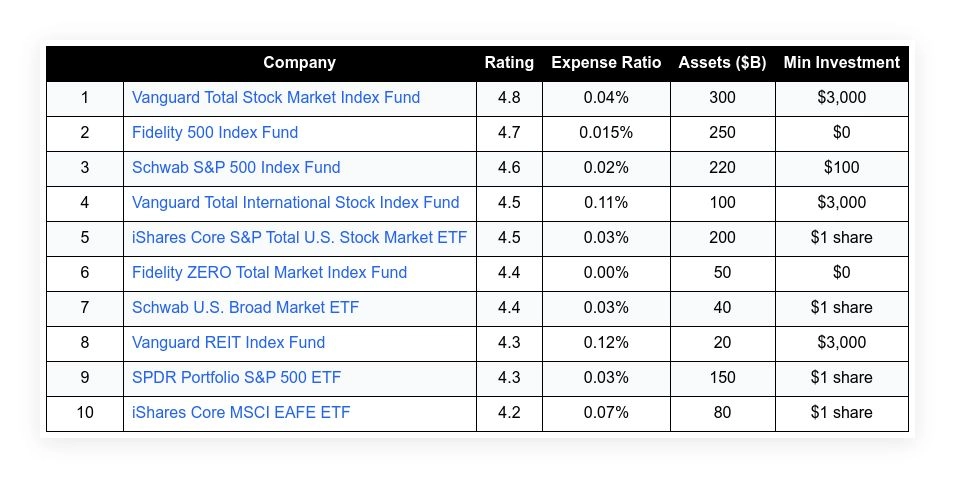The height and width of the screenshot is (478, 955).
Task: Click the Company column header
Action: (x=299, y=63)
